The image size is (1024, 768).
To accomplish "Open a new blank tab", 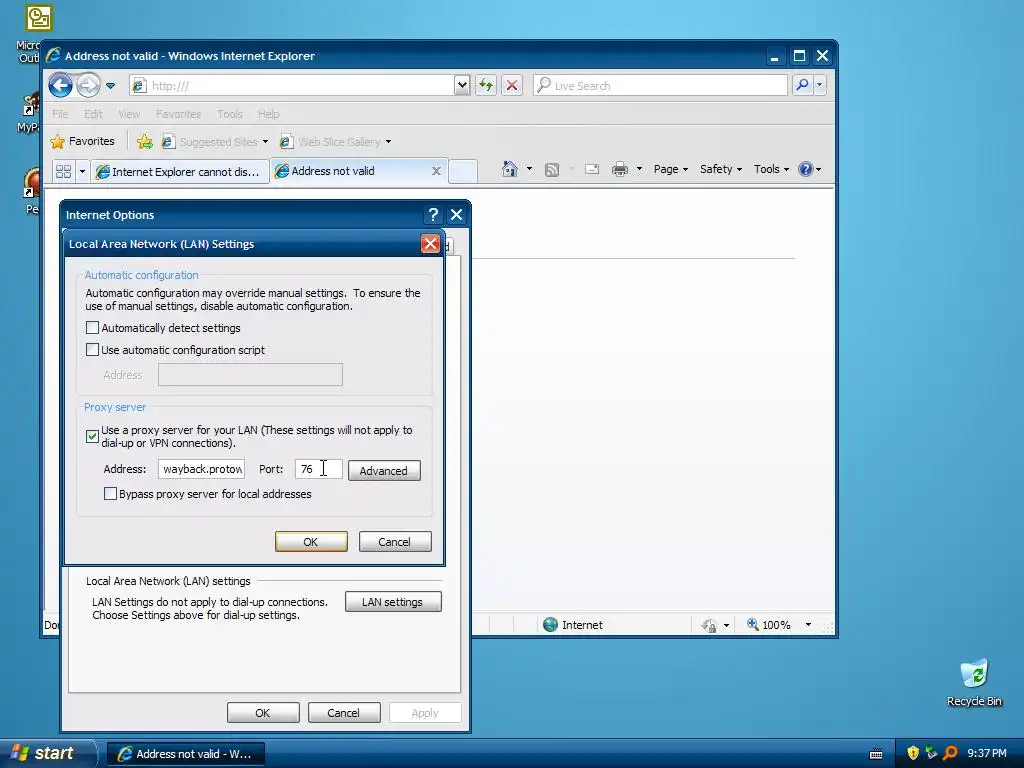I will click(x=463, y=171).
